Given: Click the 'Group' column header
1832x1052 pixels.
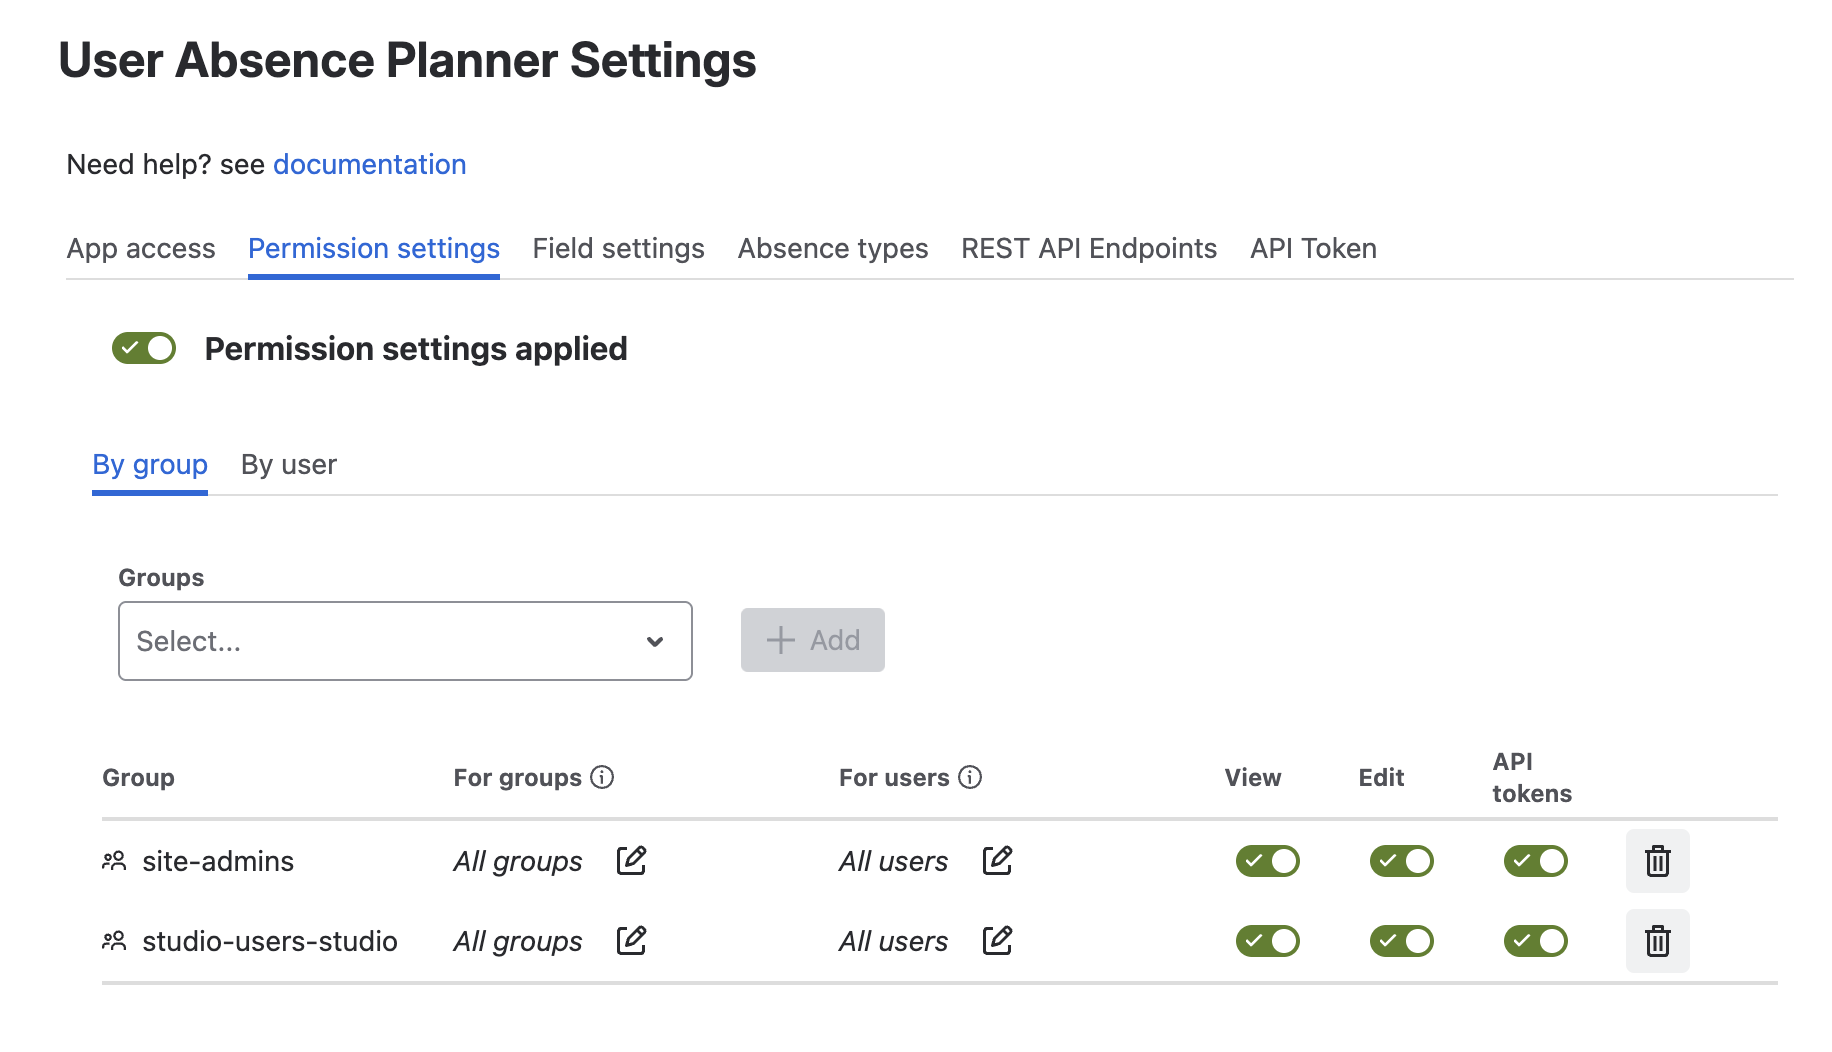Looking at the screenshot, I should [x=138, y=777].
